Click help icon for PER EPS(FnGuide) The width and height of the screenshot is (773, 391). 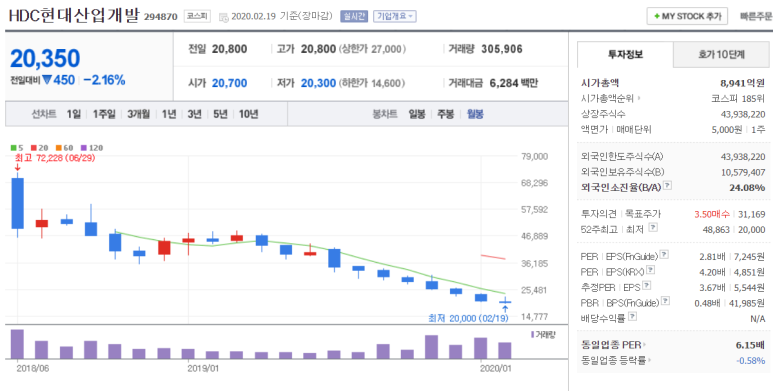tap(664, 255)
